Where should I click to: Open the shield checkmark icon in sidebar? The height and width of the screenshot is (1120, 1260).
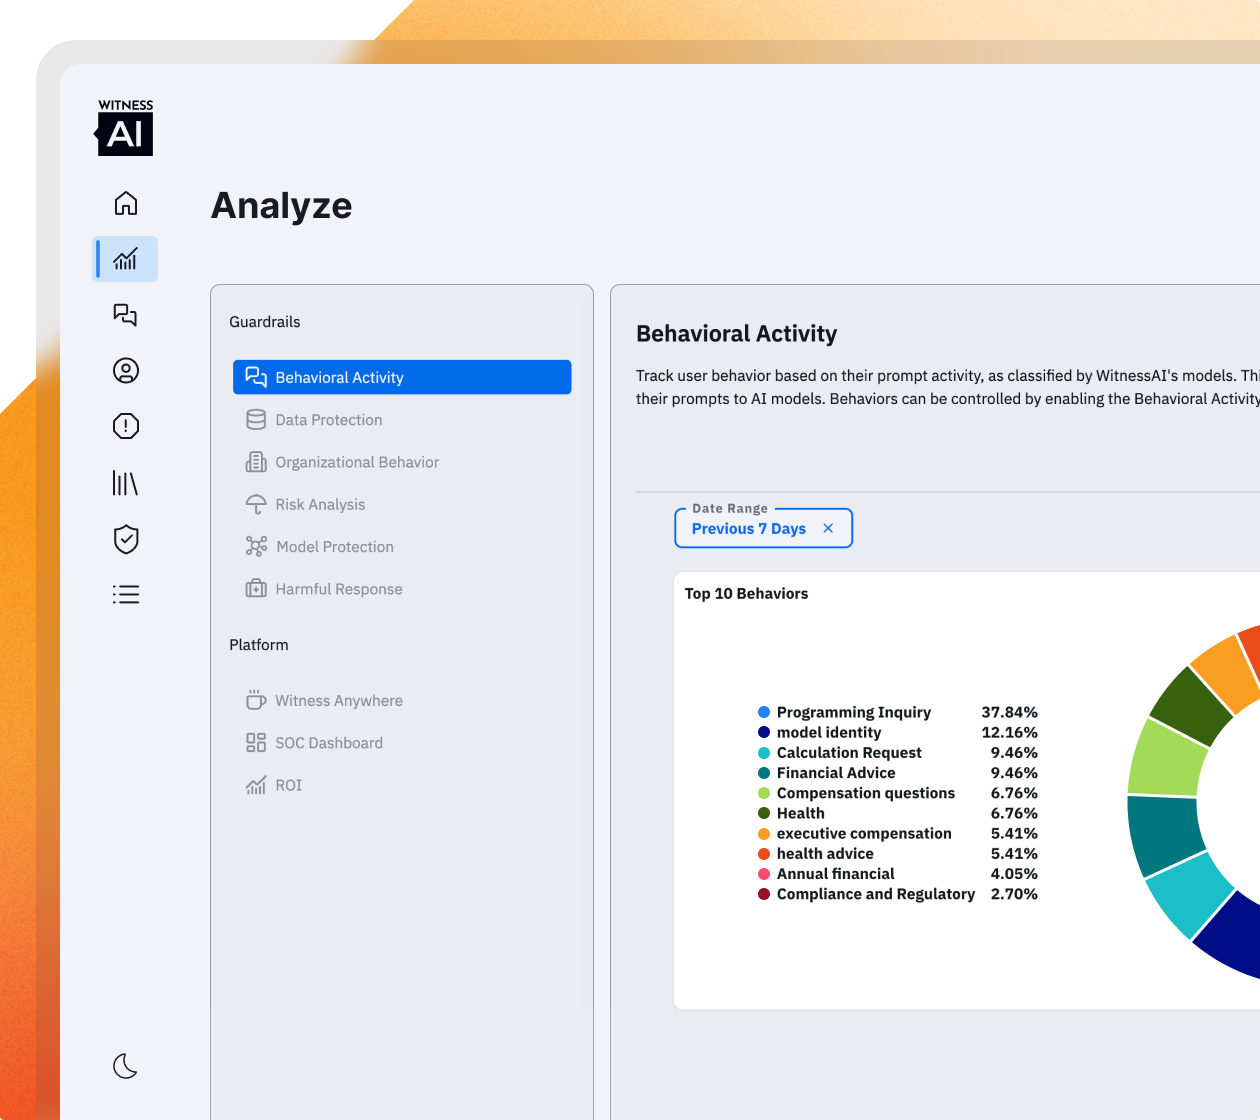(x=126, y=539)
